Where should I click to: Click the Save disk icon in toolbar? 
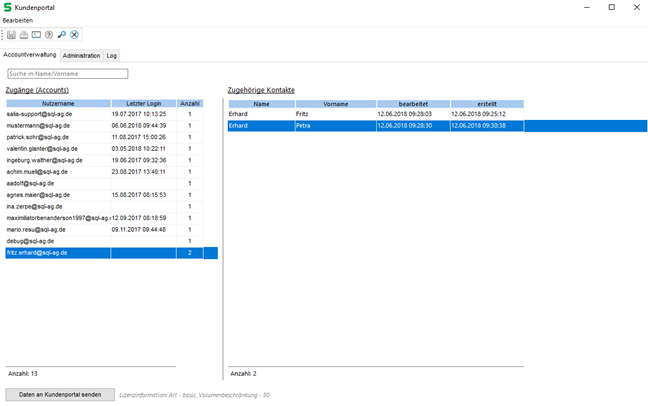click(13, 35)
